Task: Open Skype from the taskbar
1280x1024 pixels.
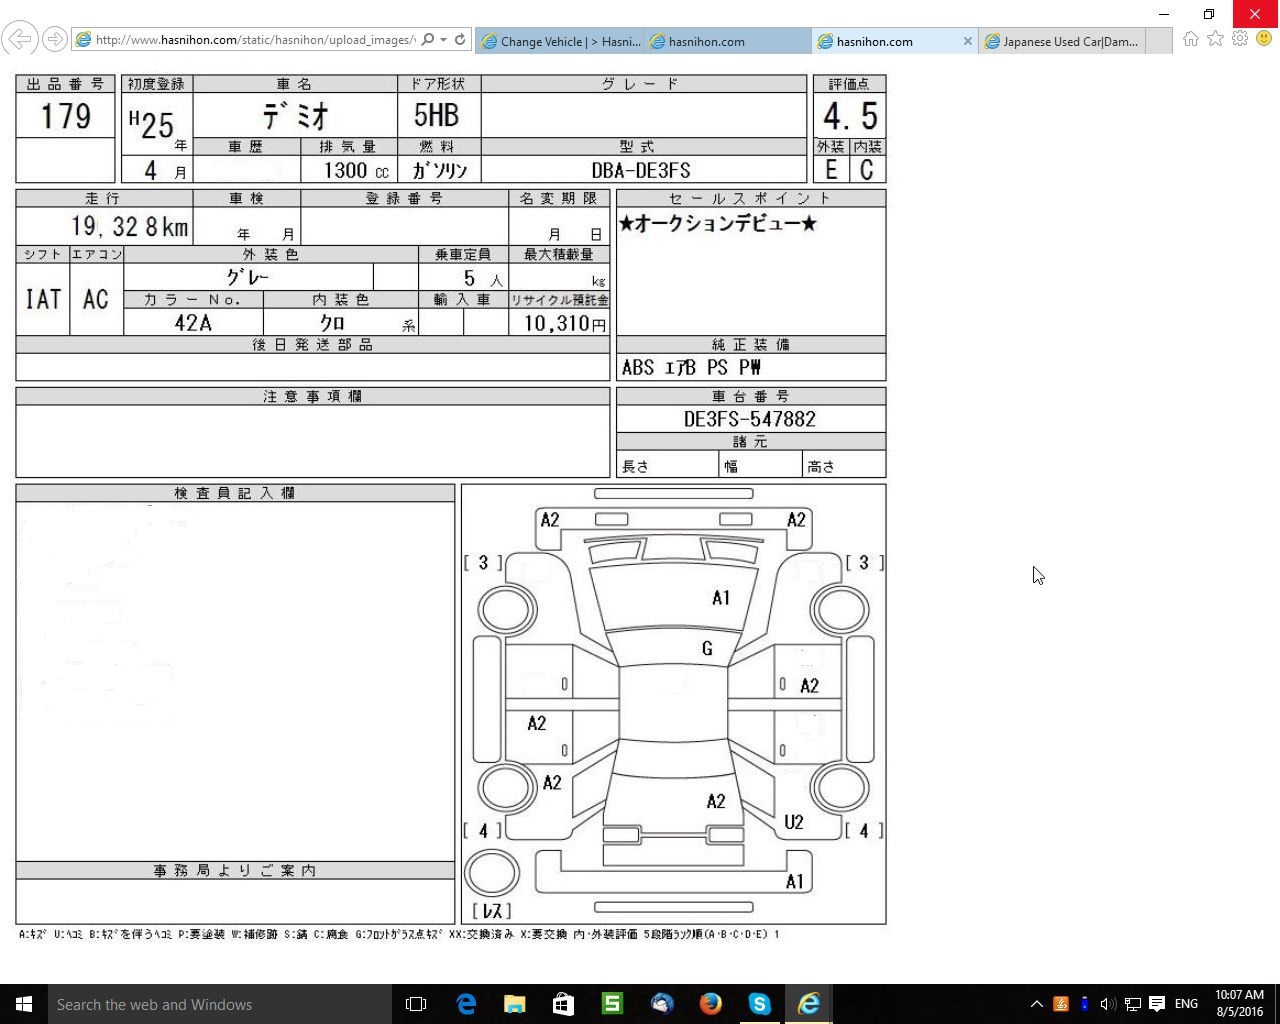Action: (760, 1004)
